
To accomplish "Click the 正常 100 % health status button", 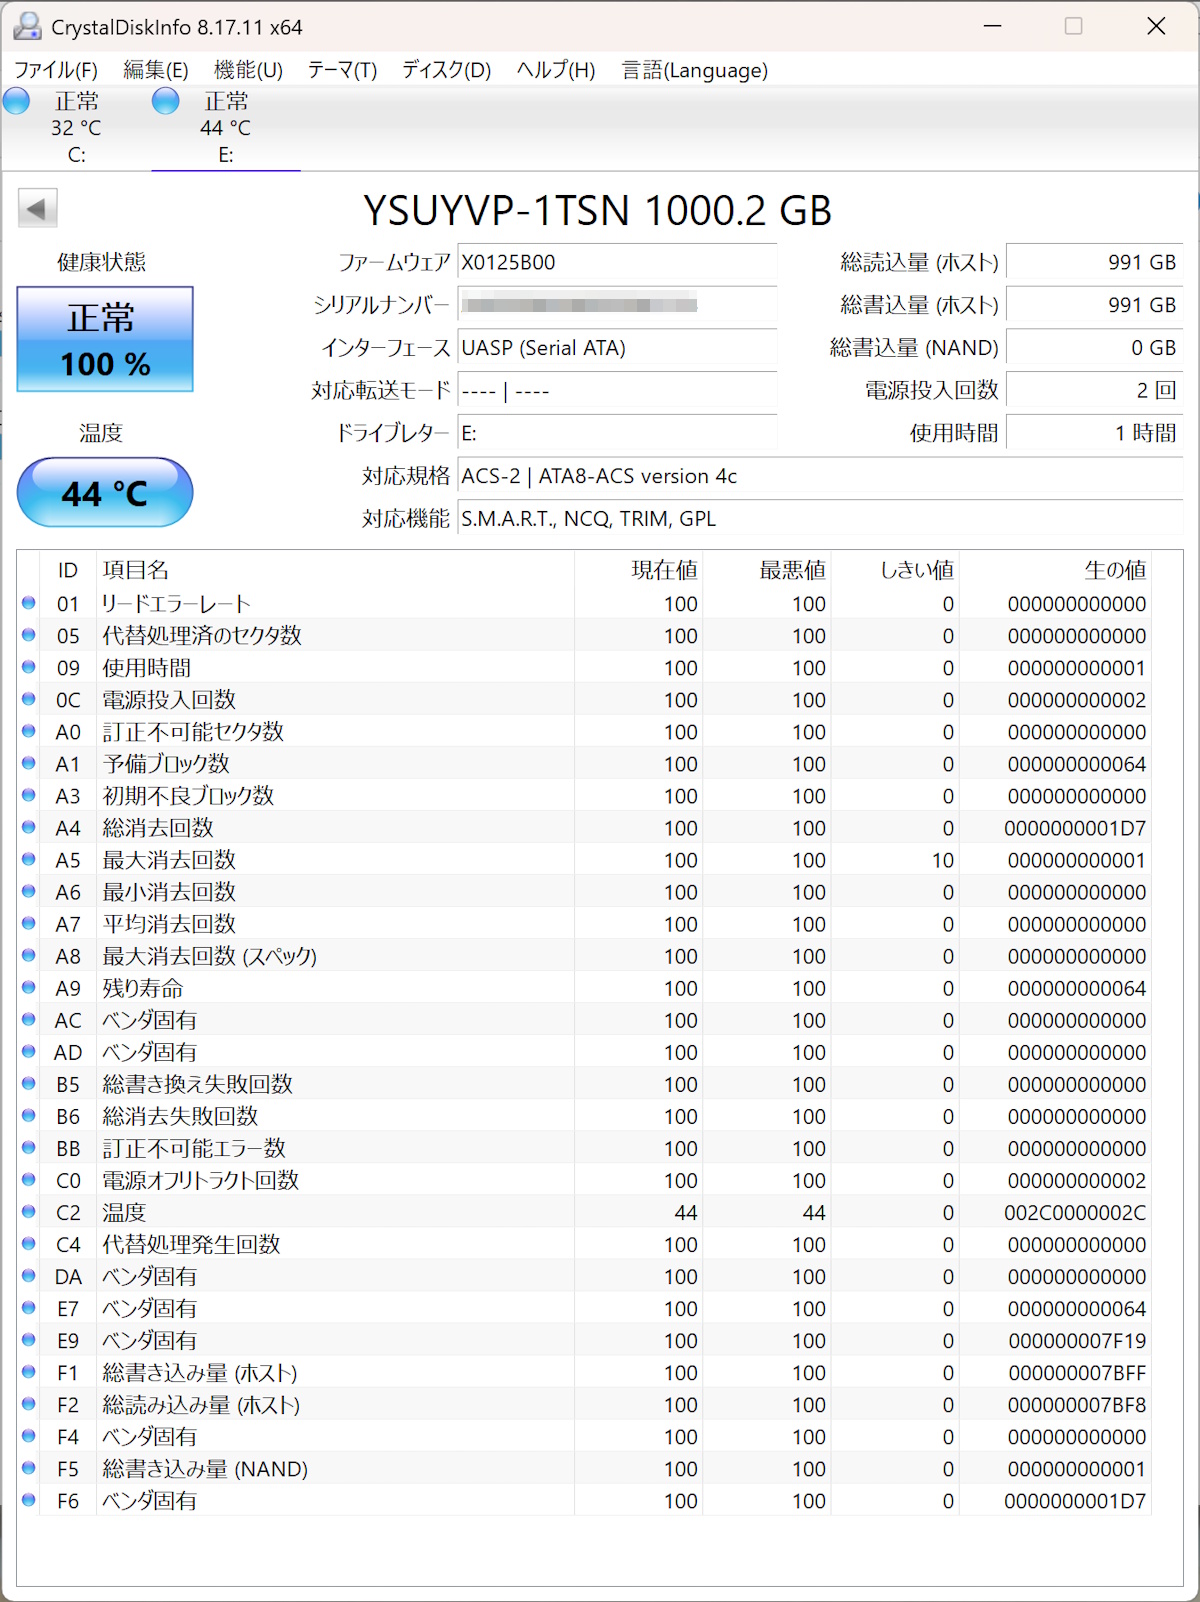I will 105,340.
